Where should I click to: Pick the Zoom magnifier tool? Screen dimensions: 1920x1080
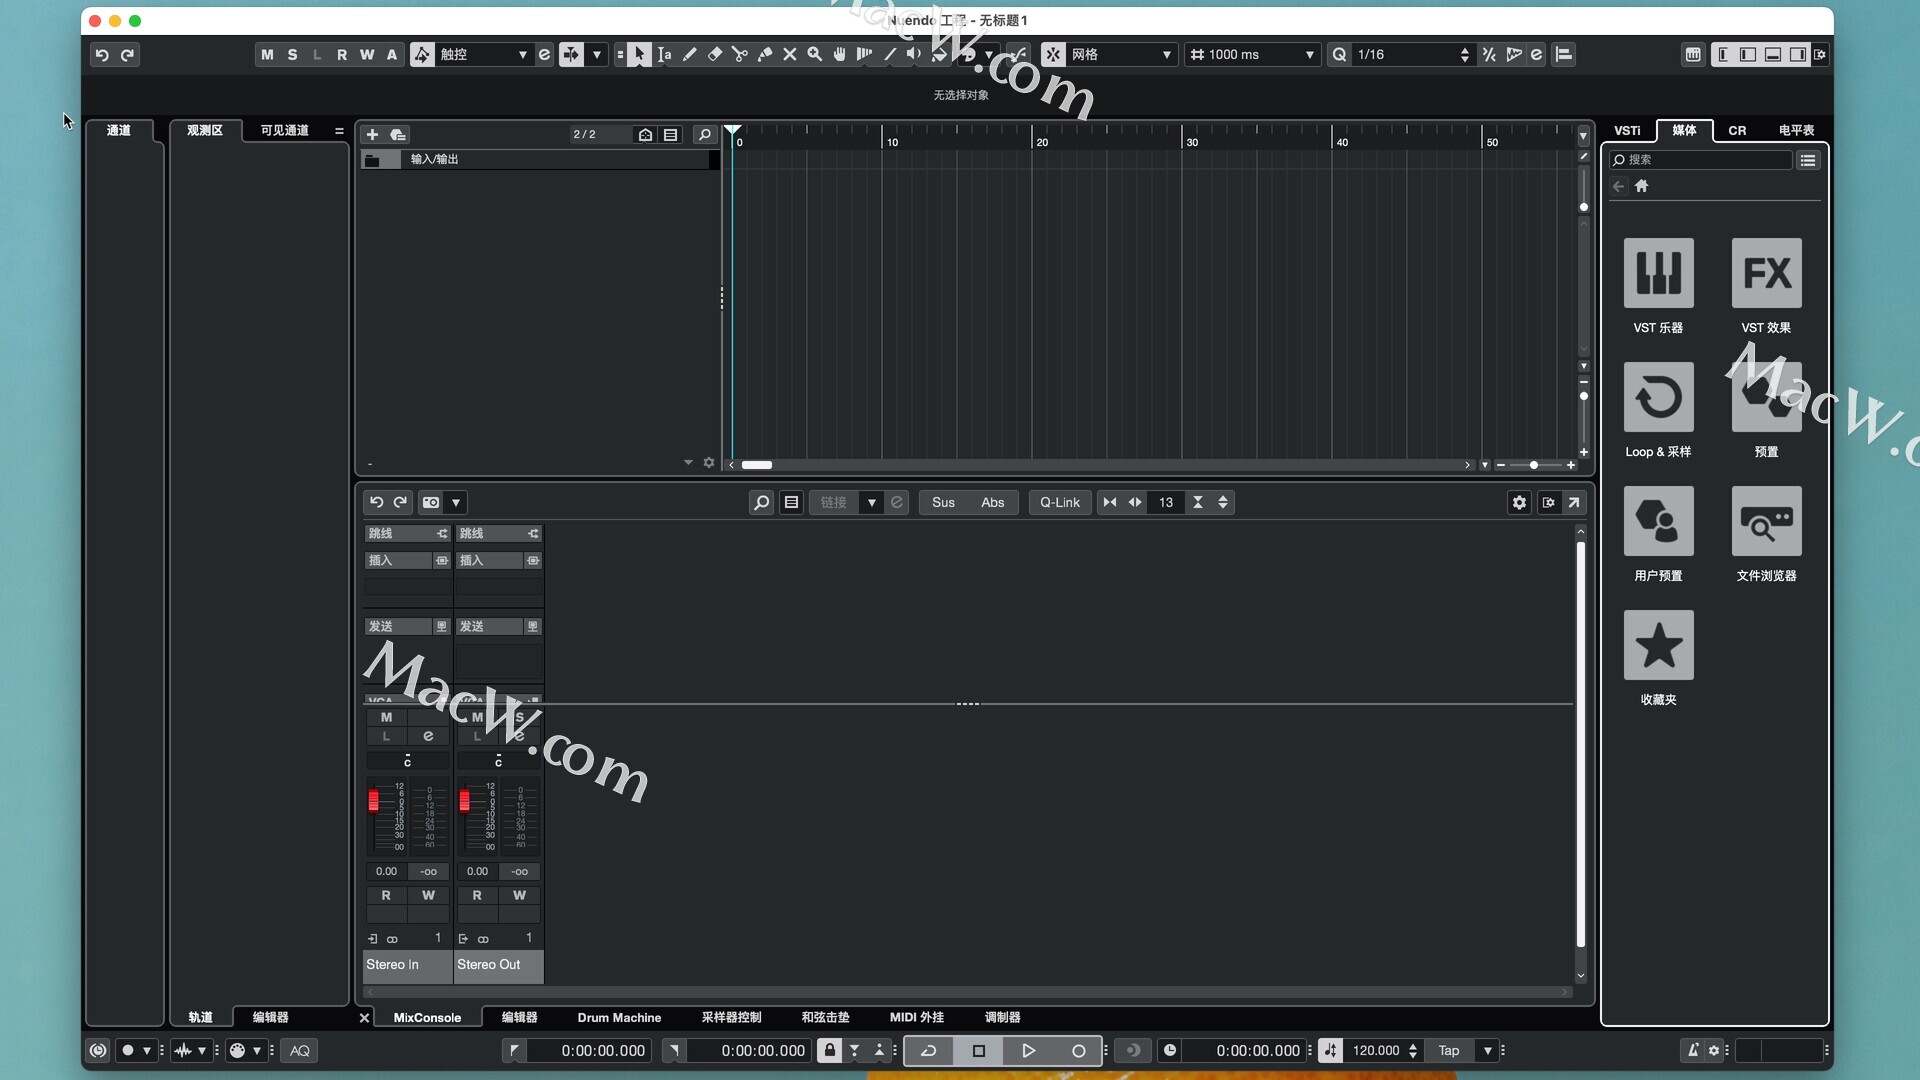click(815, 55)
